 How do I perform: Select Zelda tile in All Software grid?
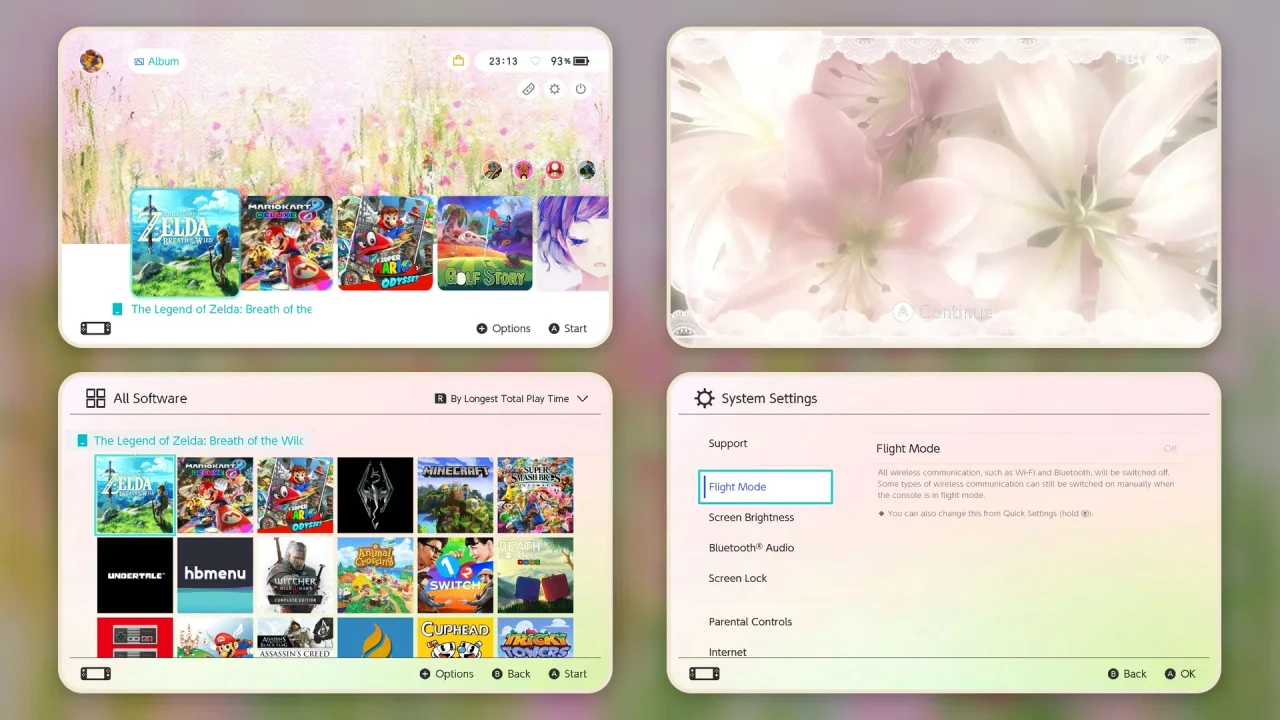[x=135, y=495]
